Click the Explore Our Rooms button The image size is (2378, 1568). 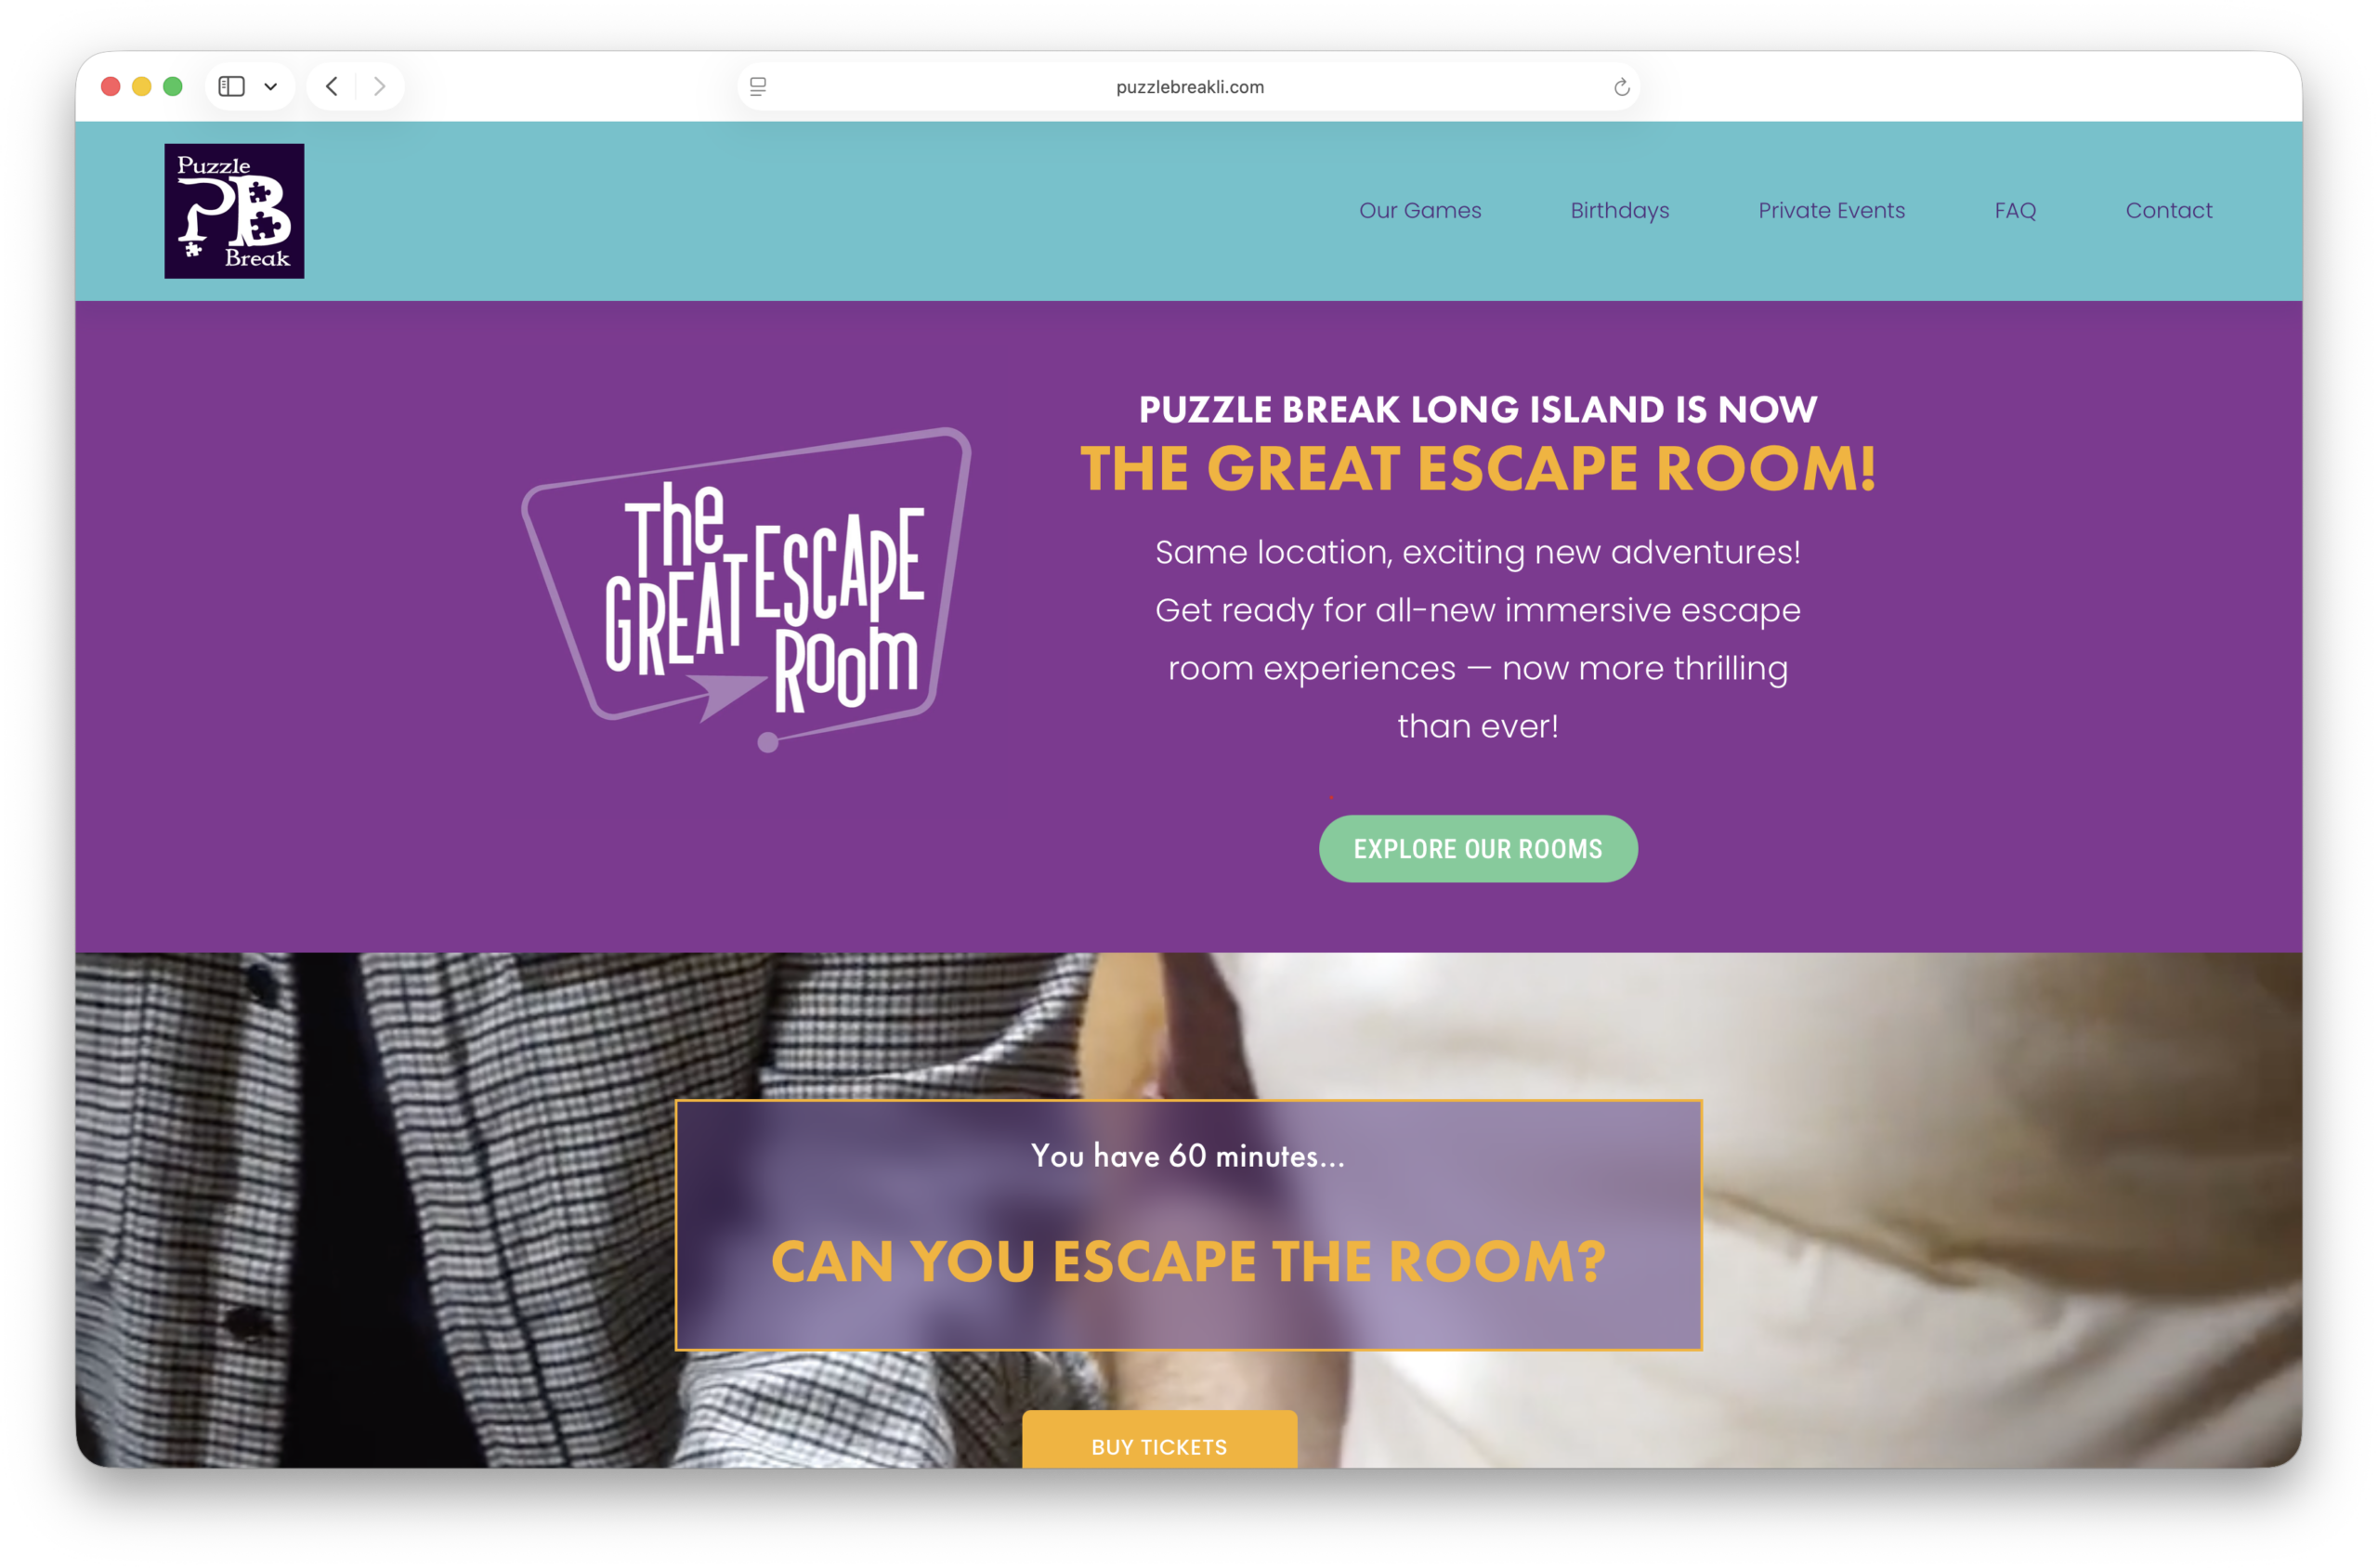1478,849
